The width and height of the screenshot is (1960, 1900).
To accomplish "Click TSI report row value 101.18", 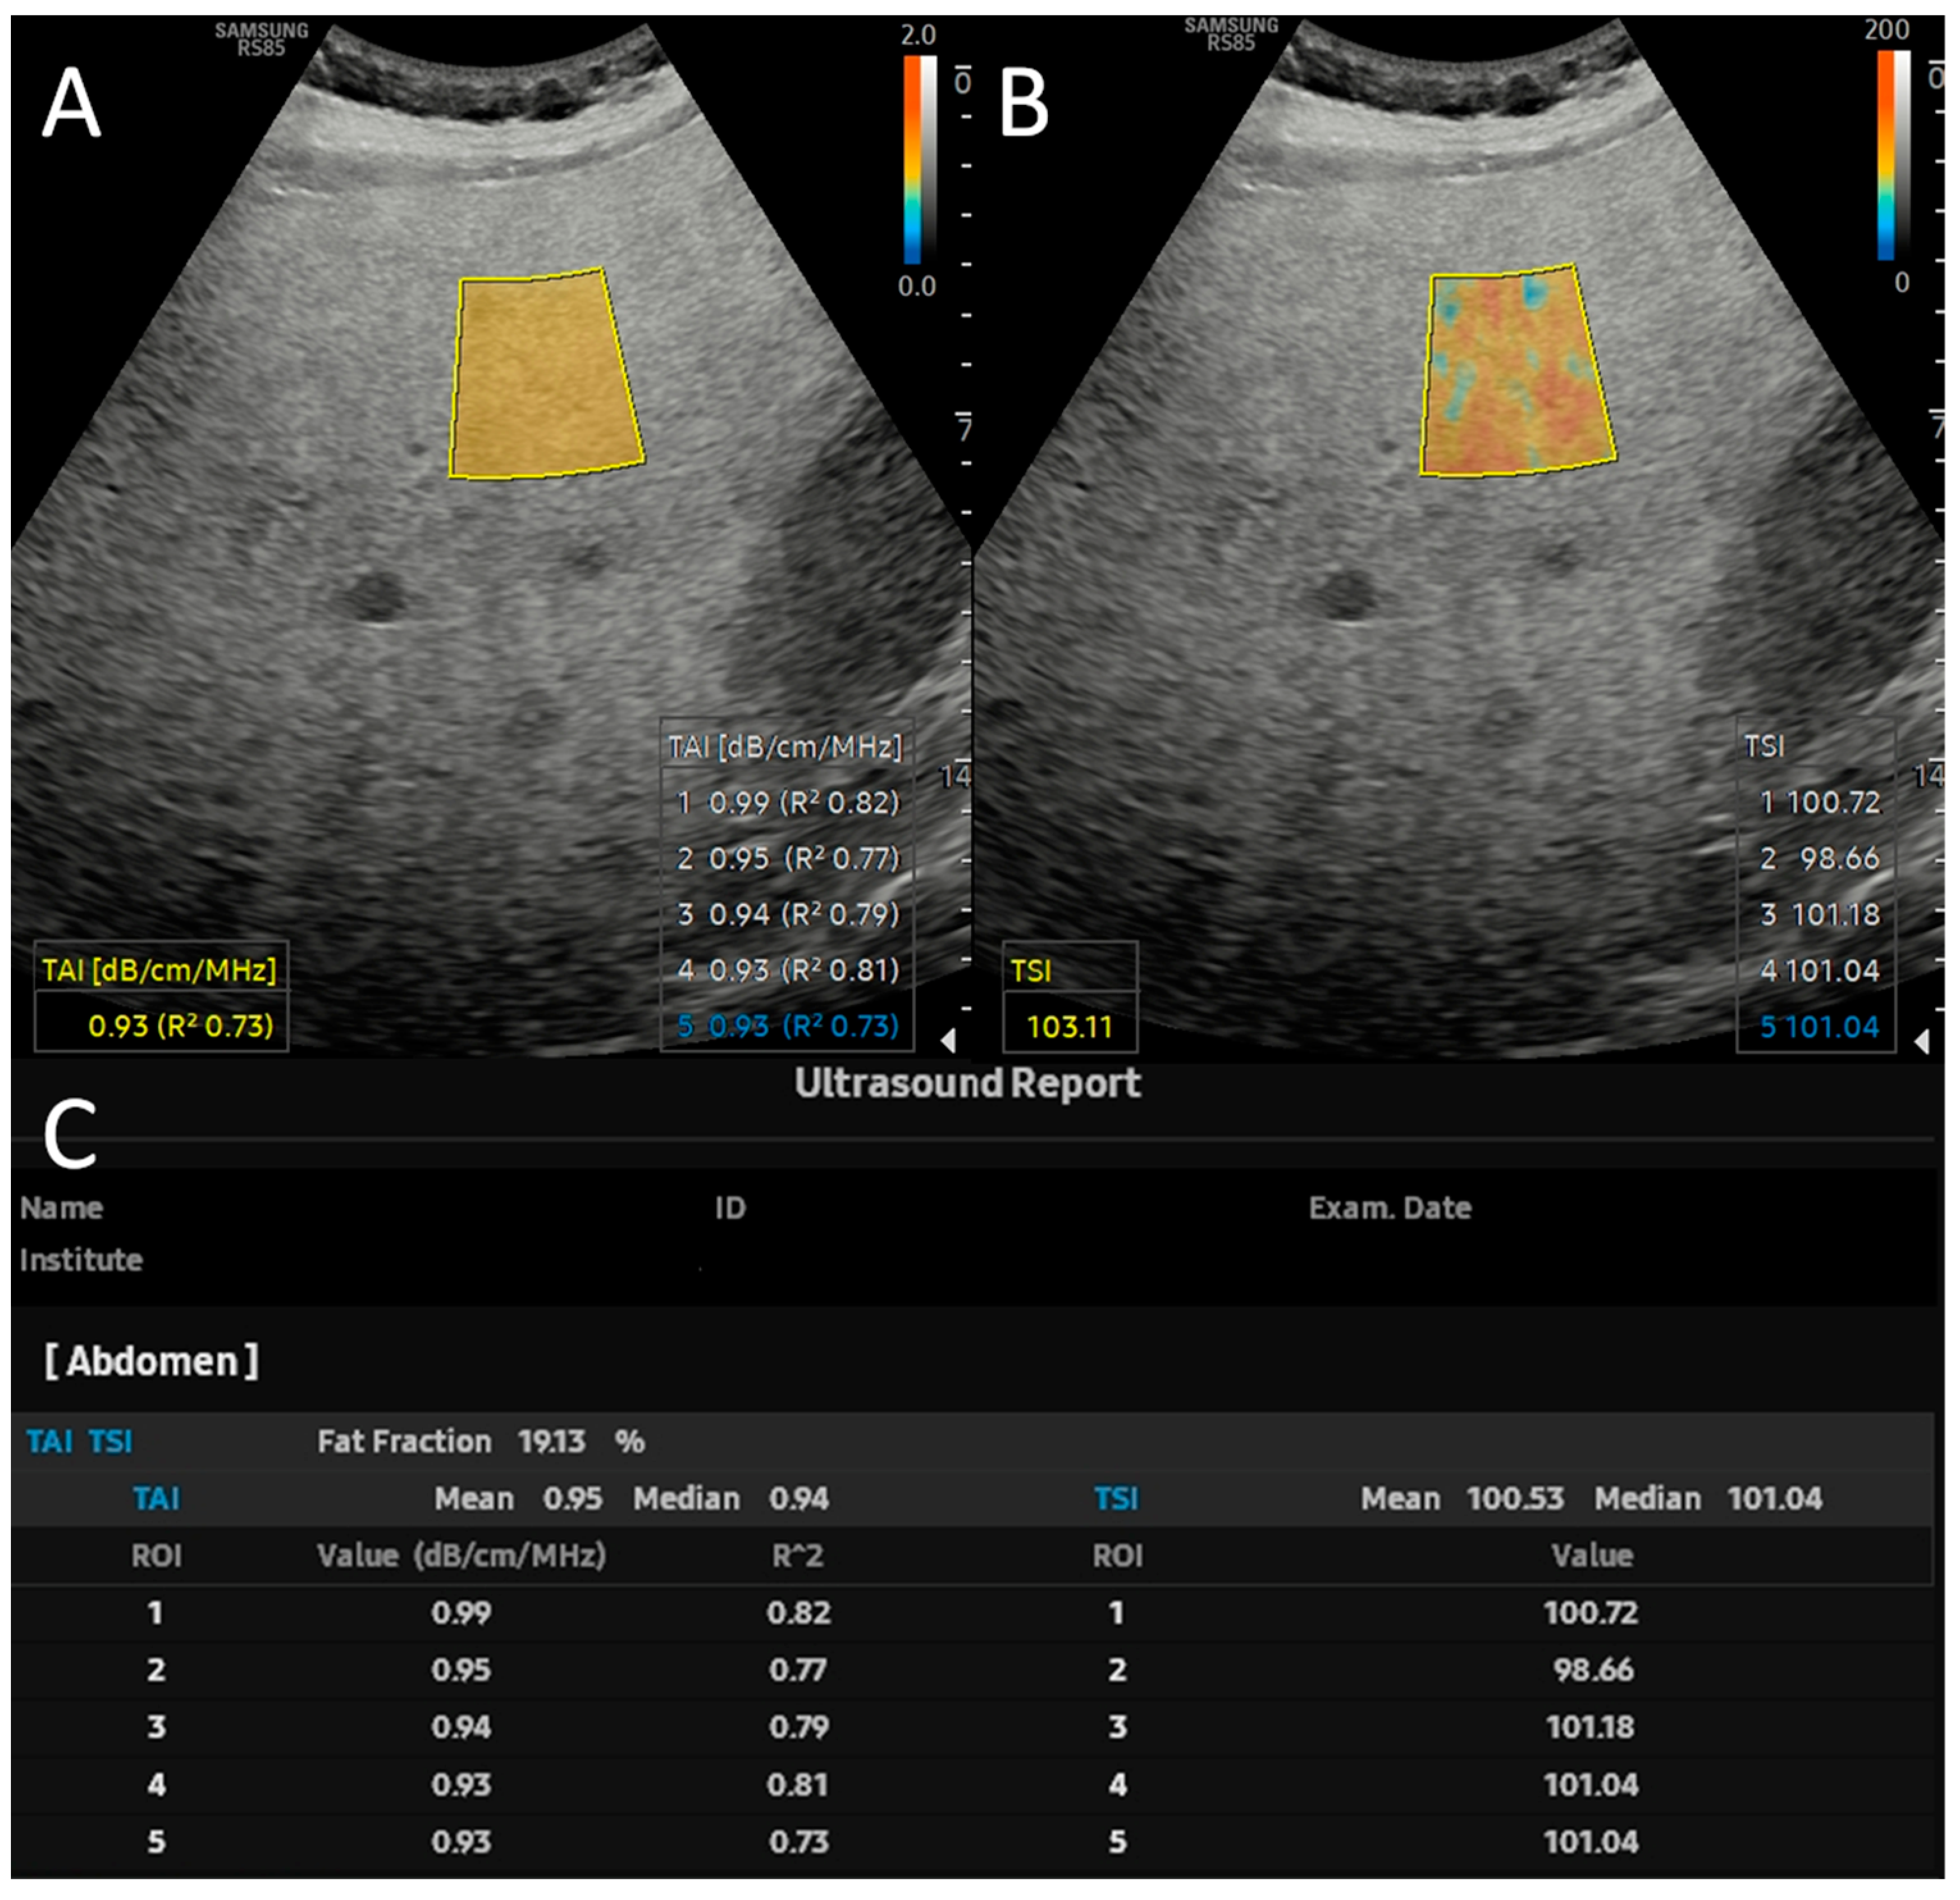I will 1590,1727.
